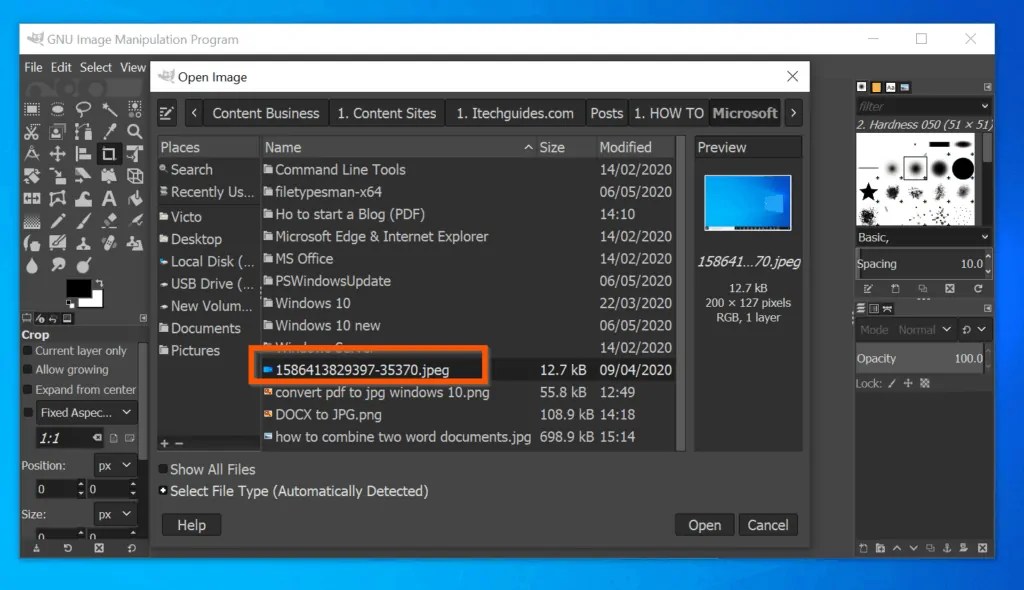Select the Eraser tool

click(x=108, y=221)
